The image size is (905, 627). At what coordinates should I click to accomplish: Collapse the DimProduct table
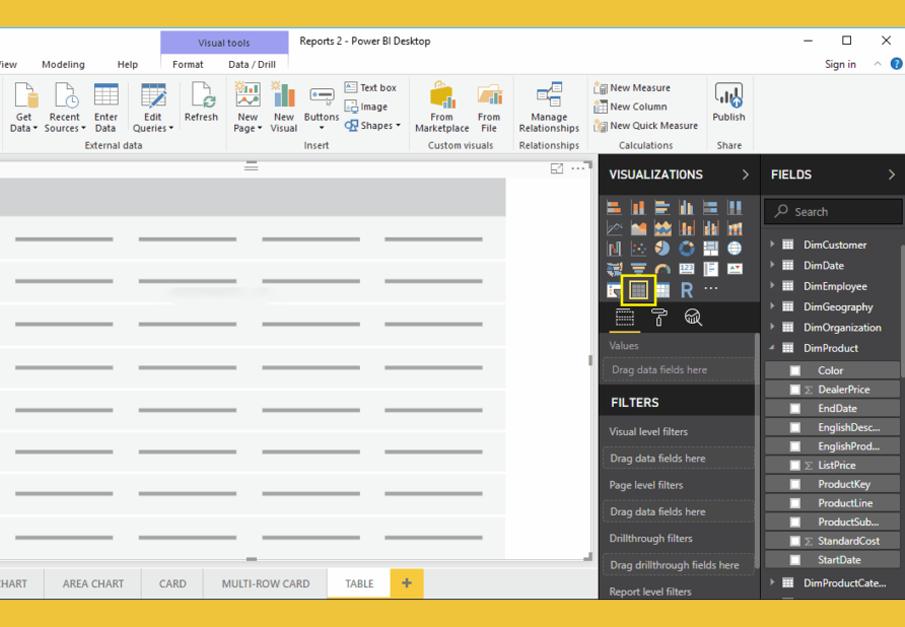tap(772, 348)
